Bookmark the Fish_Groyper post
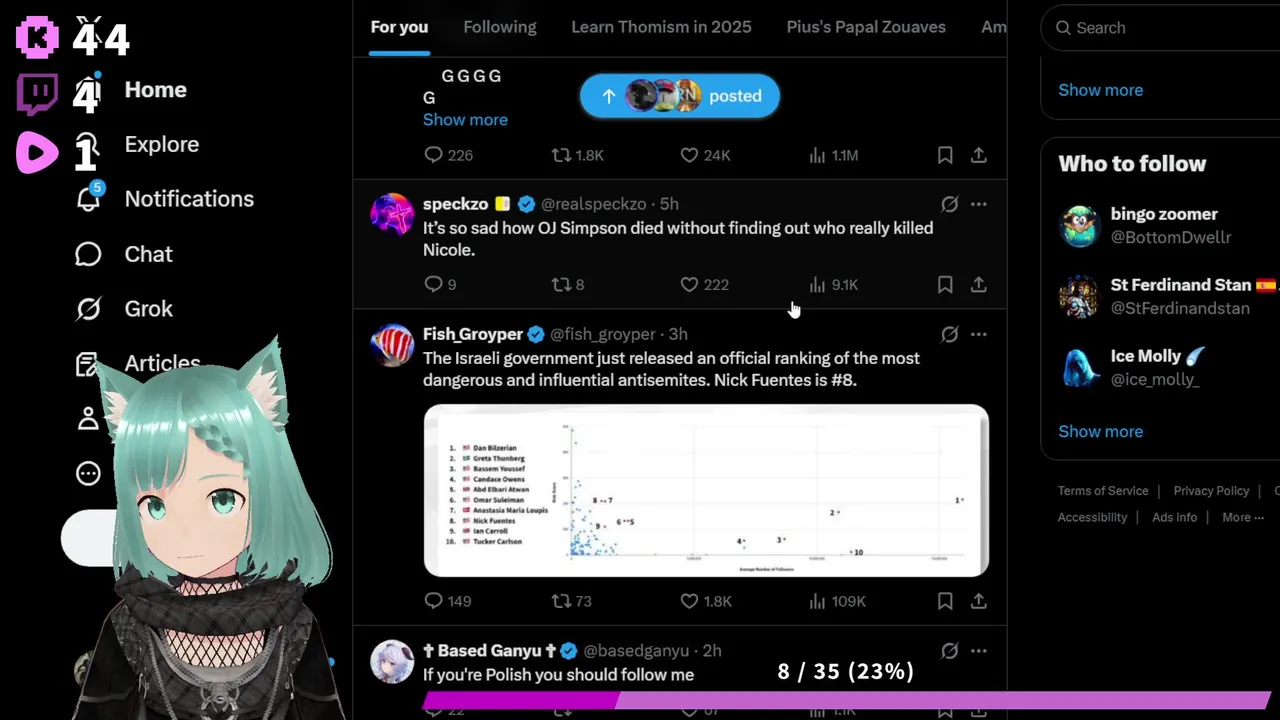1280x720 pixels. pyautogui.click(x=945, y=601)
